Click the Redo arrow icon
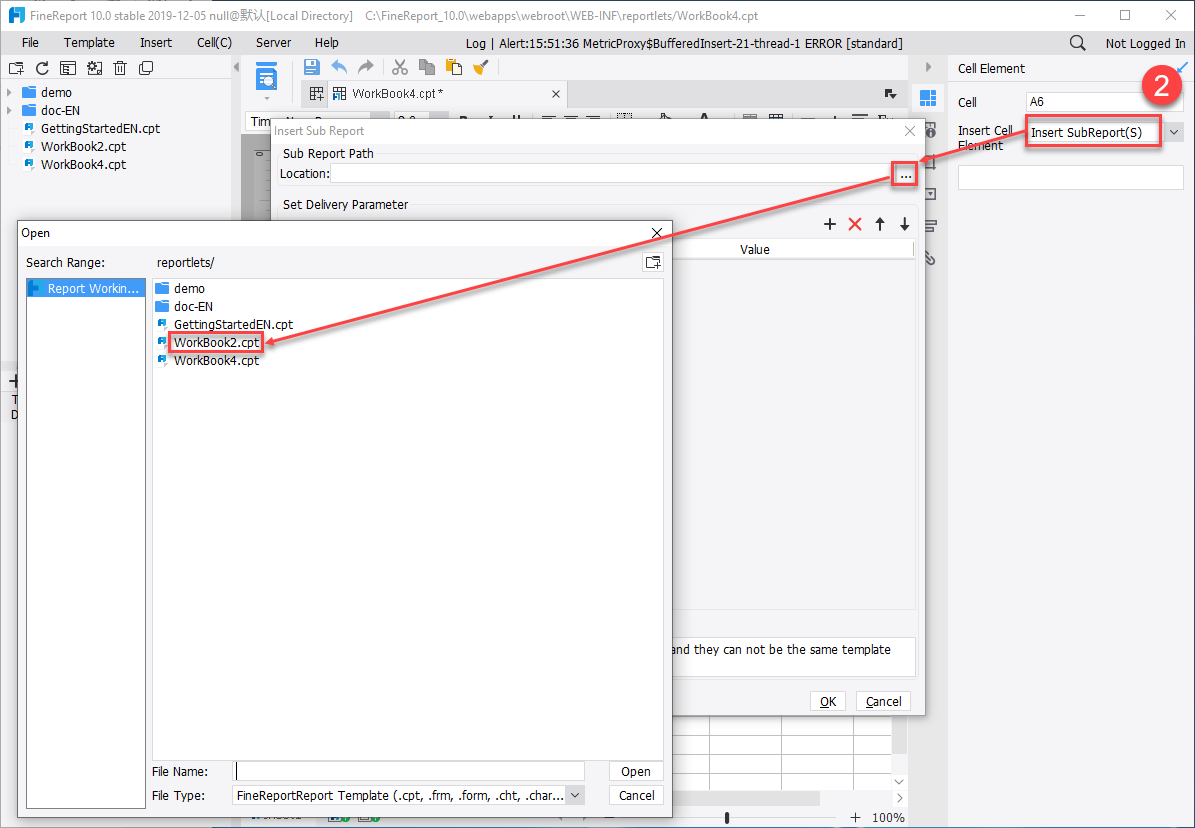The width and height of the screenshot is (1195, 828). point(365,66)
